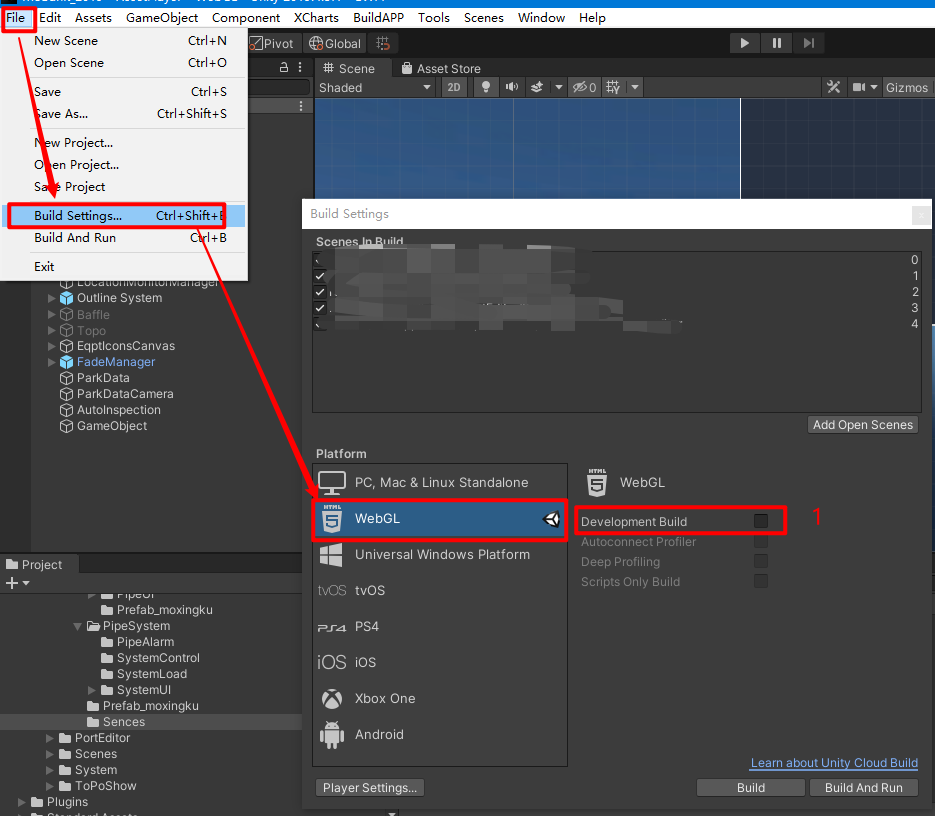Click the hierarchy panel lock icon
This screenshot has height=816, width=935.
(284, 67)
